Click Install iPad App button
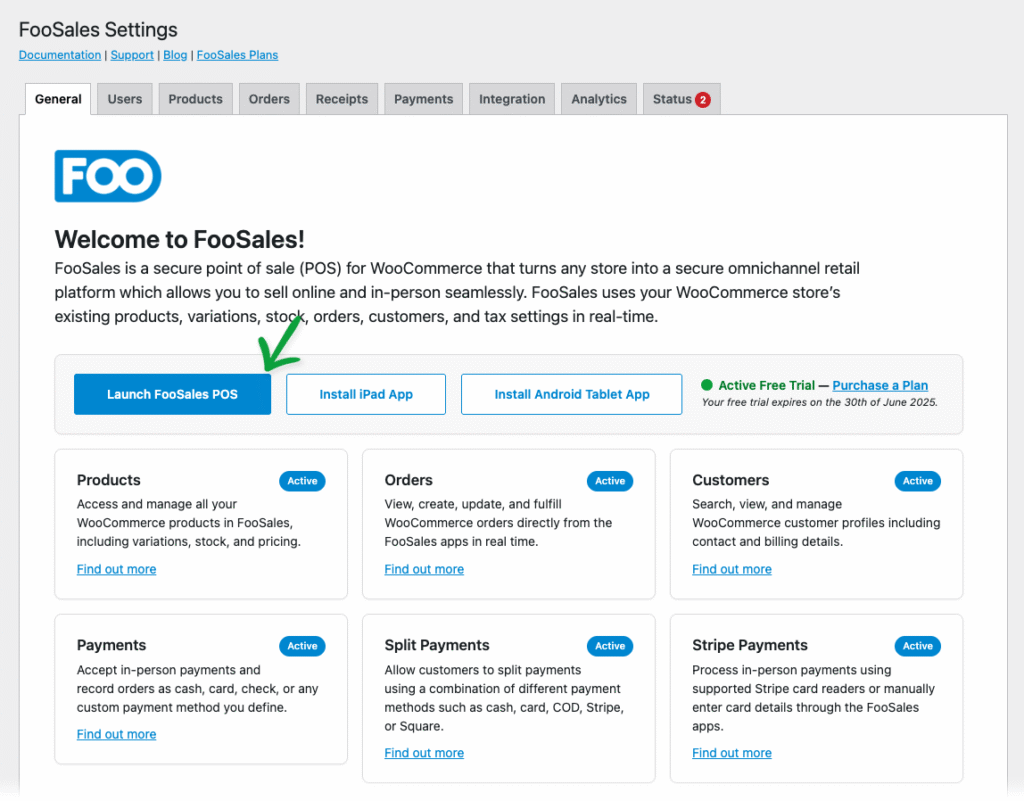 click(x=366, y=394)
